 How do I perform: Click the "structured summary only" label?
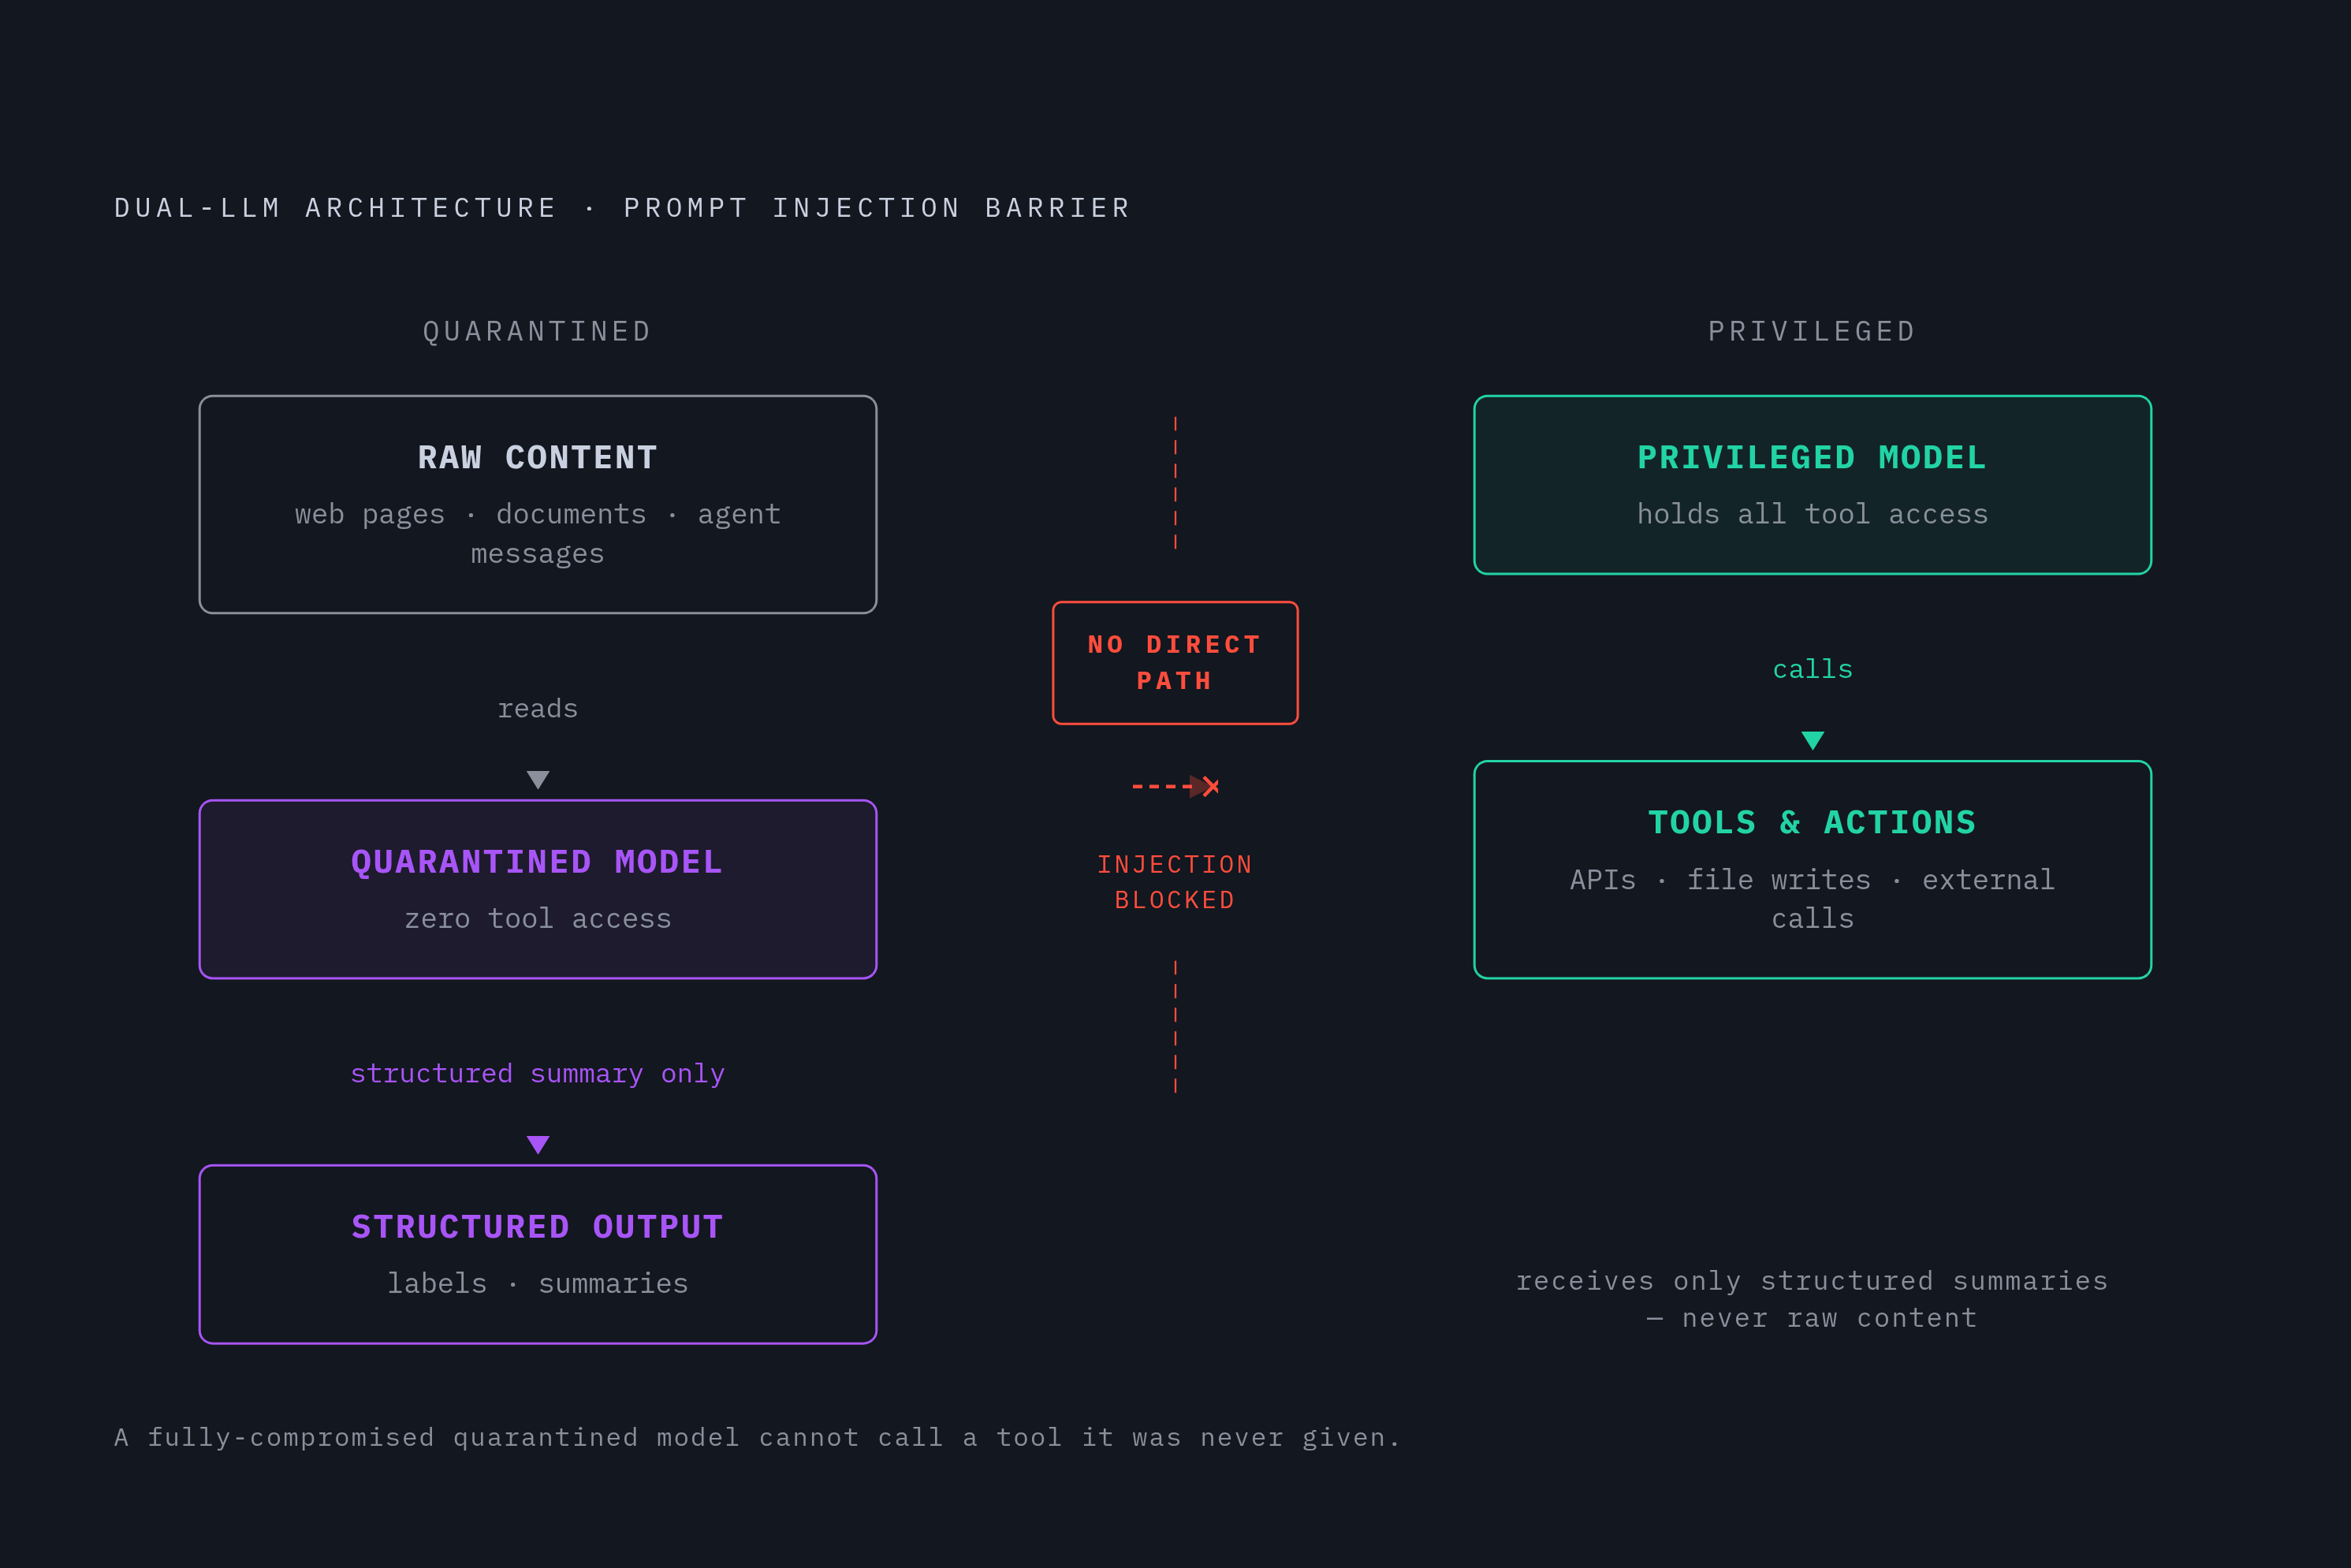pos(538,1073)
